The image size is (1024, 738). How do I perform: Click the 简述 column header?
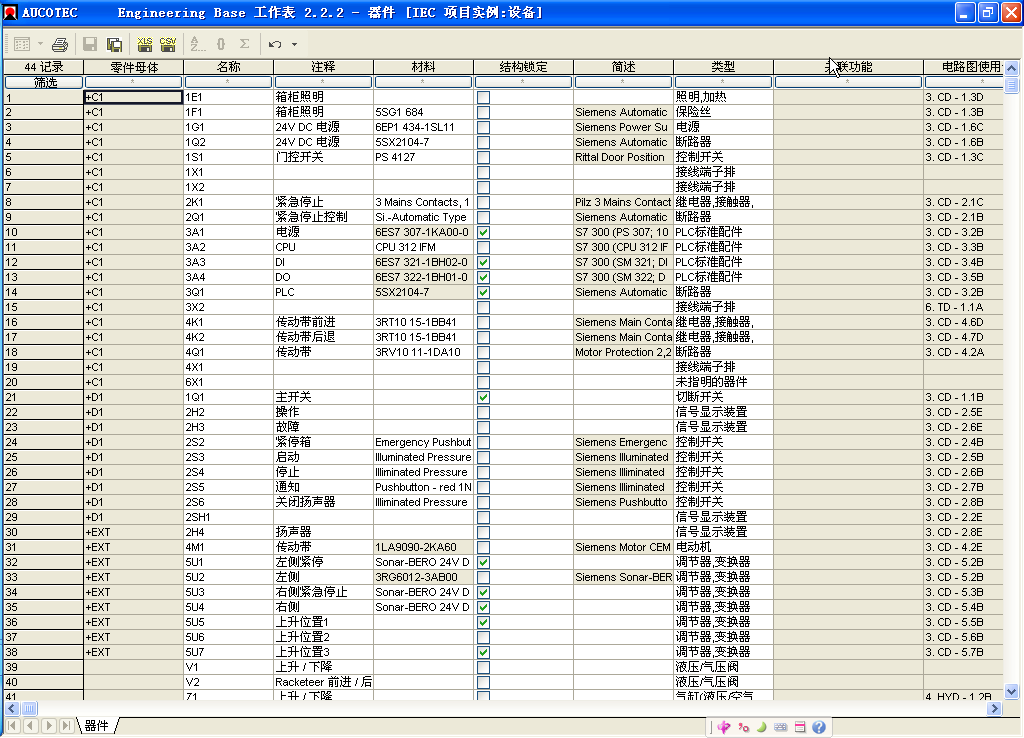pyautogui.click(x=623, y=67)
